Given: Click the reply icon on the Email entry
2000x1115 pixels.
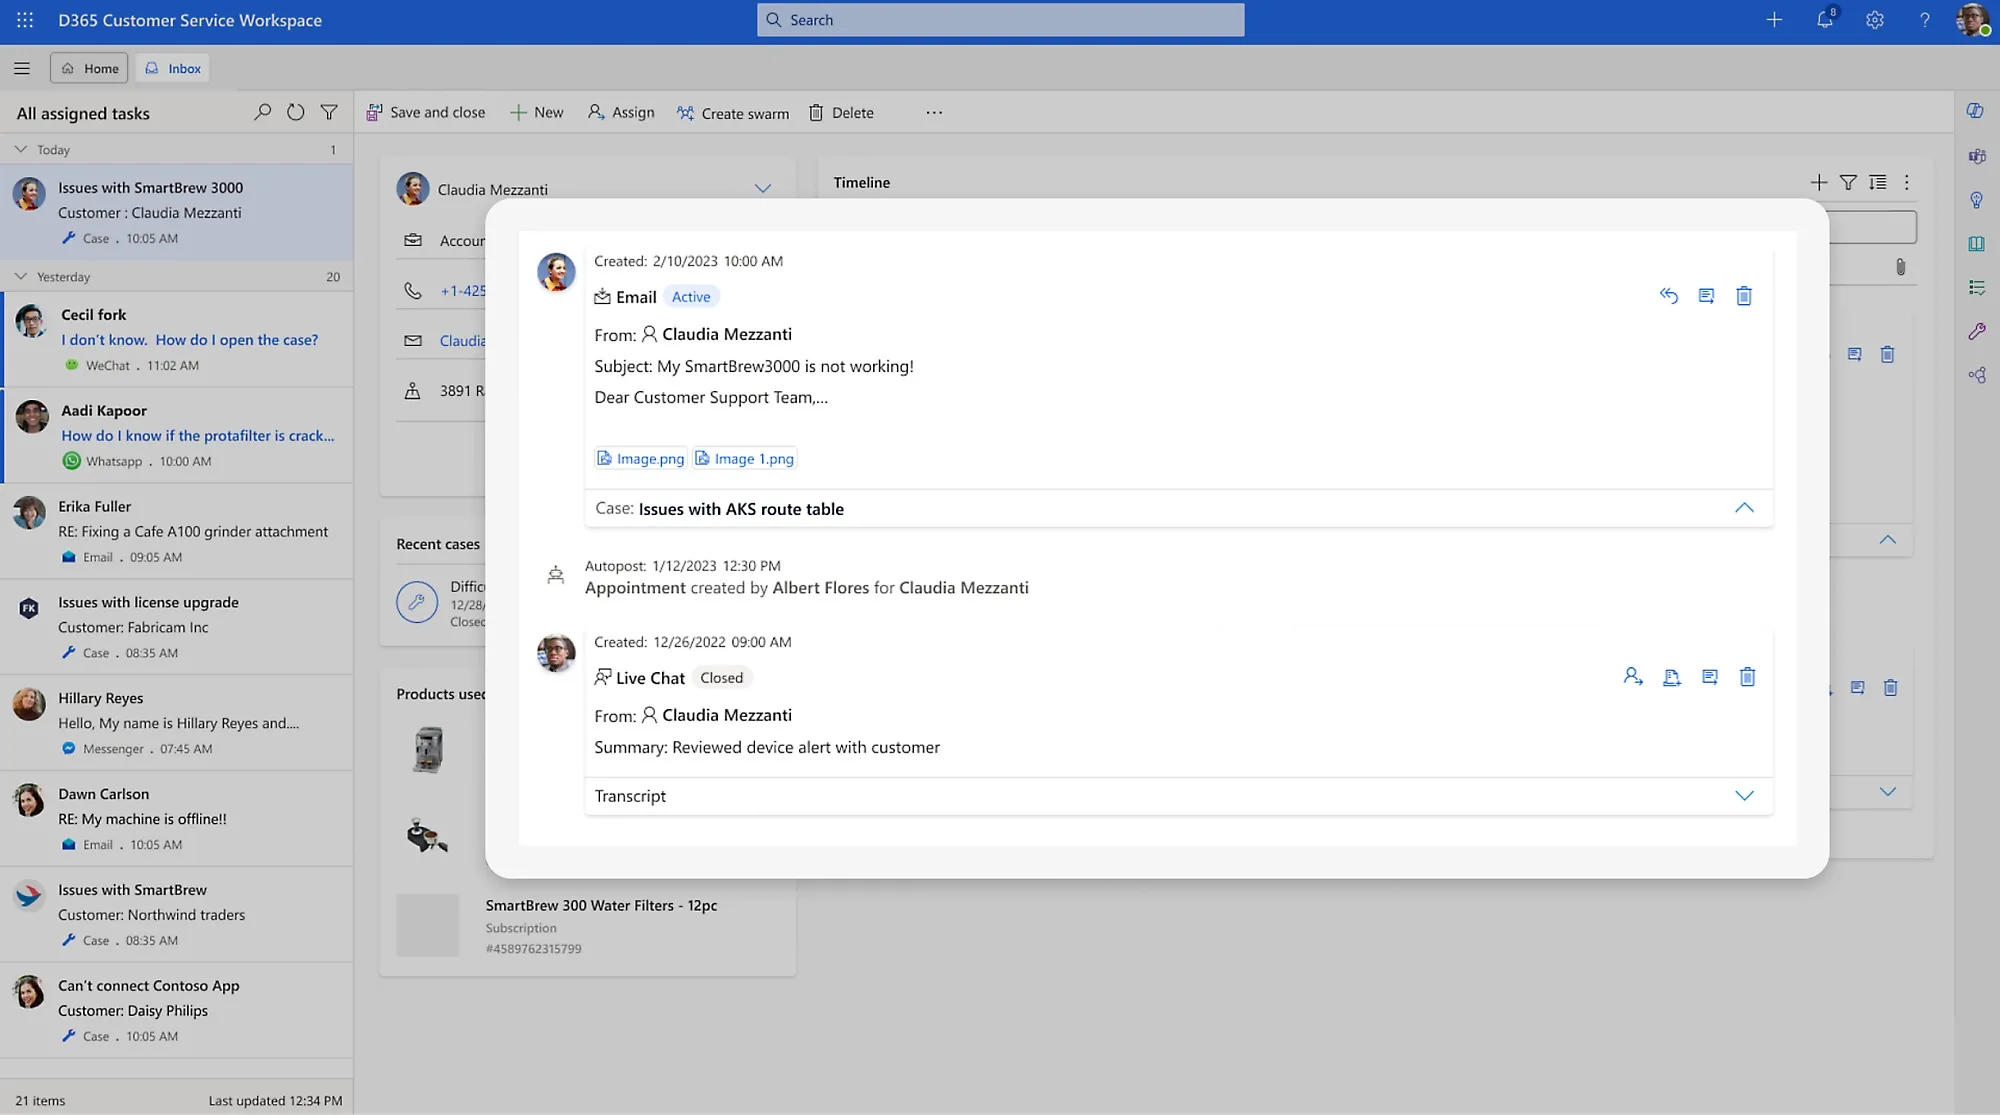Looking at the screenshot, I should [x=1668, y=296].
